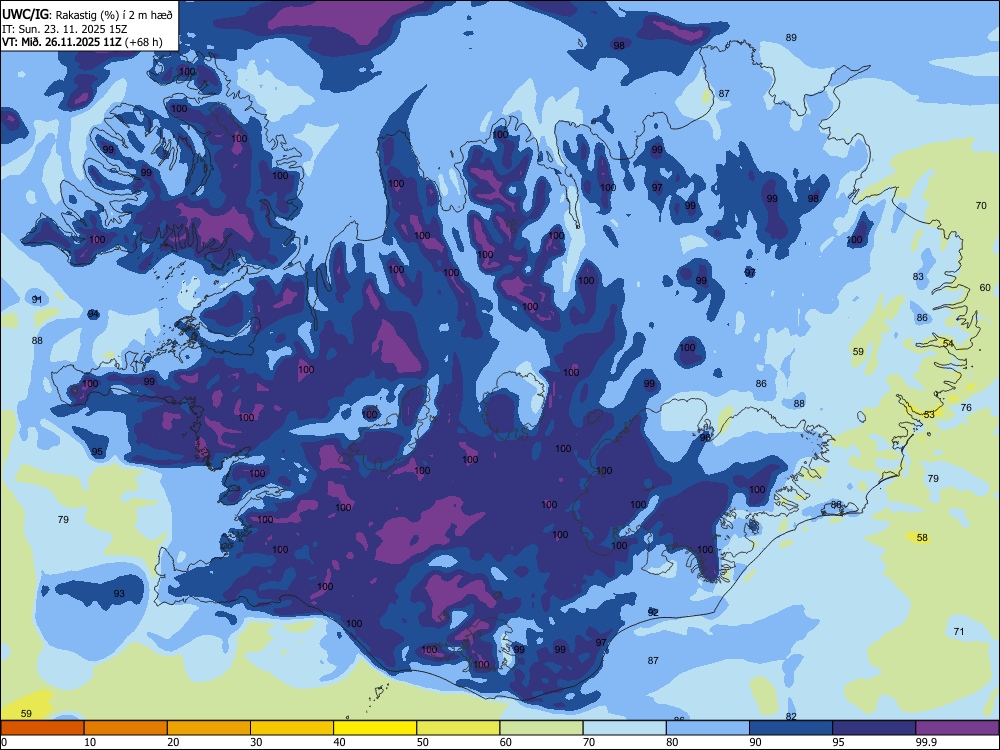The image size is (1000, 750).
Task: Select the 10 legend tick label
Action: [x=90, y=742]
